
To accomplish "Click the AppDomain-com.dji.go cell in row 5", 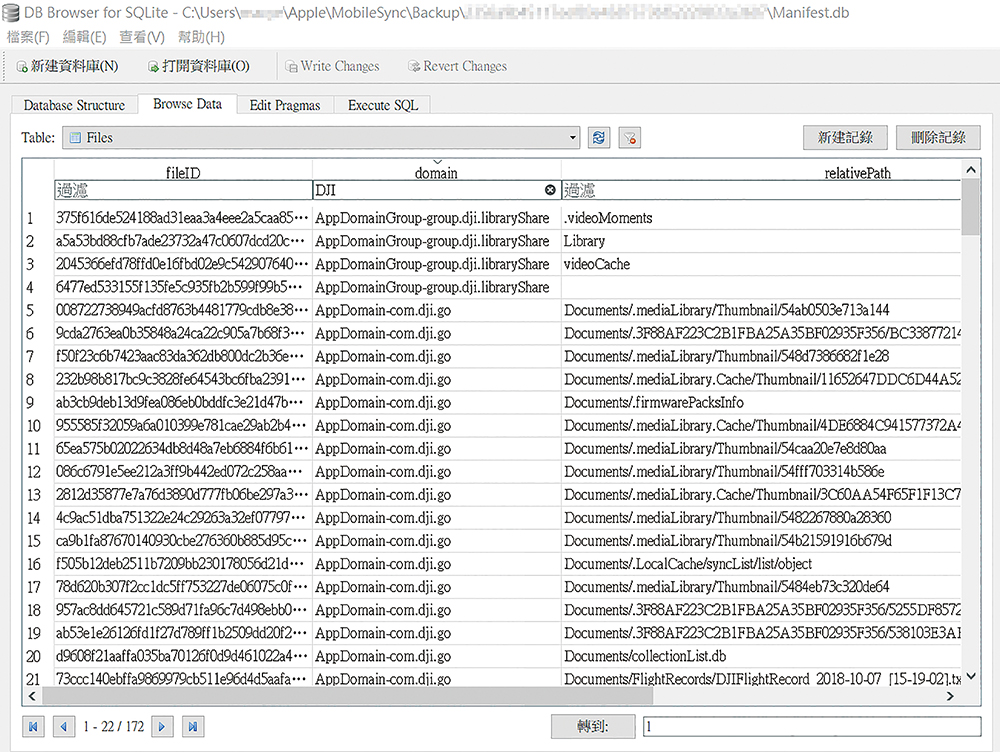I will 436,310.
